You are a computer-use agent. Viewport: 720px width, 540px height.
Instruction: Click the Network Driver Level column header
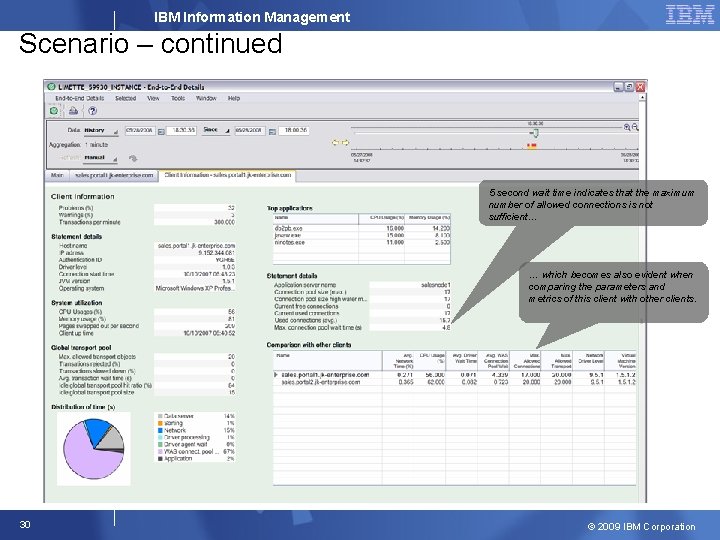[589, 360]
